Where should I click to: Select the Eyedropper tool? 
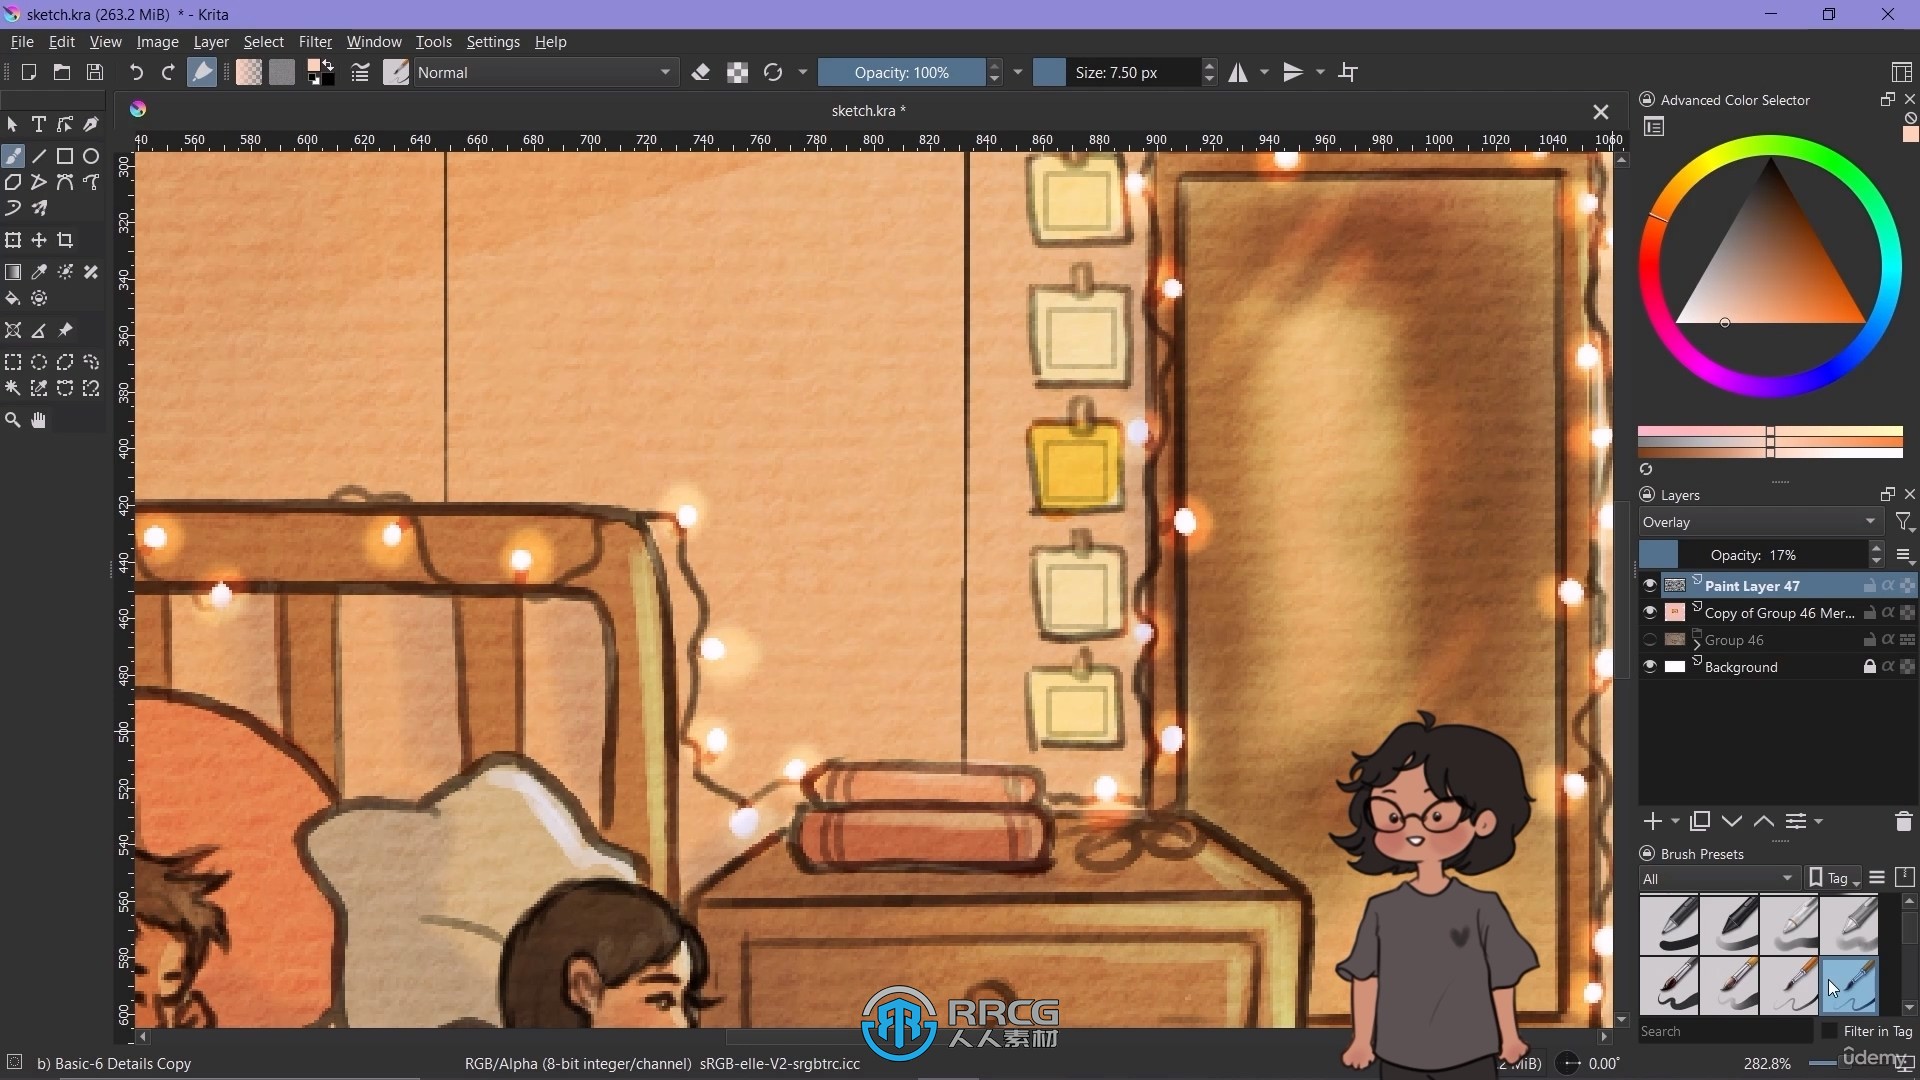(x=38, y=272)
